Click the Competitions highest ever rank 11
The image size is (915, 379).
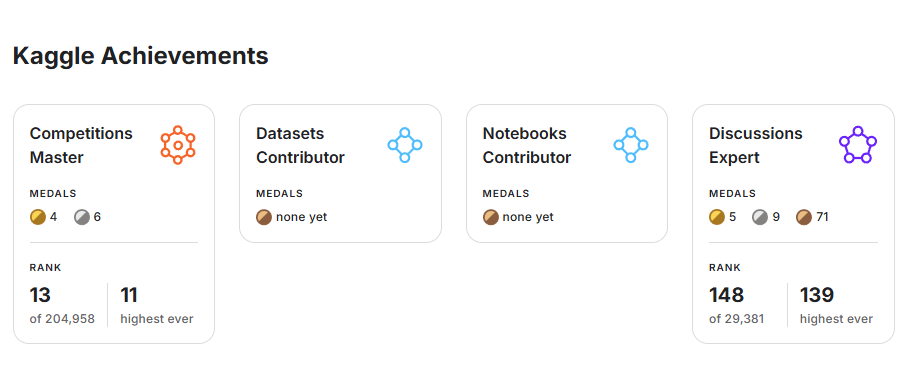click(x=129, y=295)
